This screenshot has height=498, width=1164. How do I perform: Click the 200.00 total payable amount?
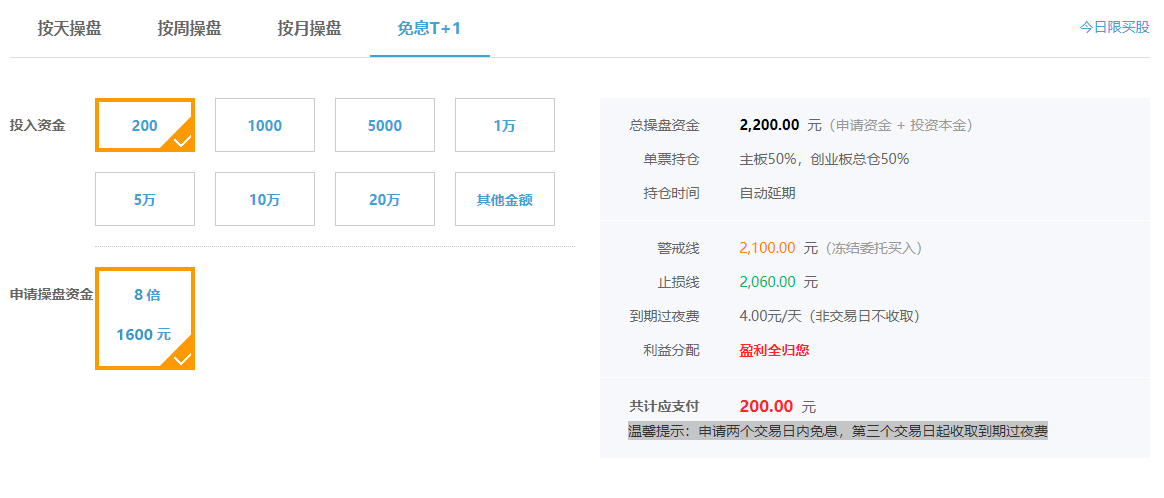[766, 406]
